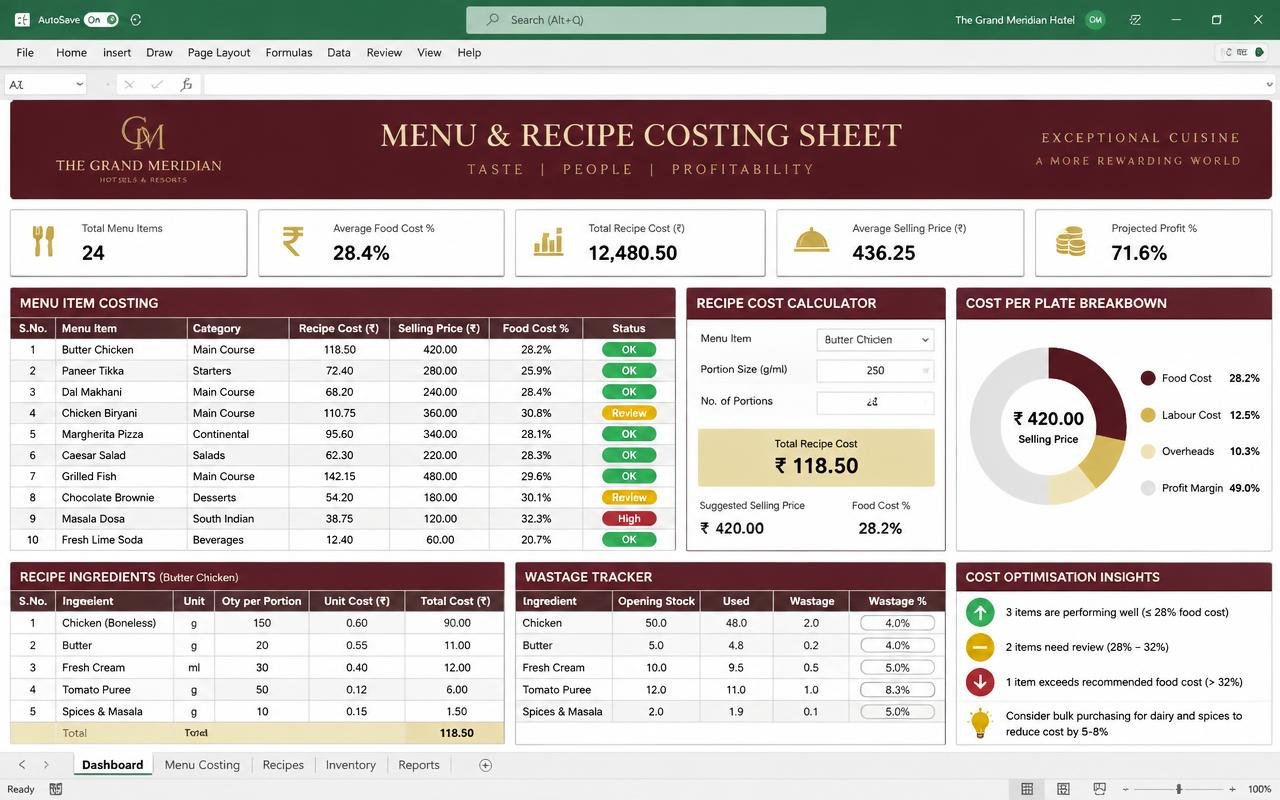Switch to the Formulas ribbon tab
The image size is (1280, 800).
coord(288,52)
